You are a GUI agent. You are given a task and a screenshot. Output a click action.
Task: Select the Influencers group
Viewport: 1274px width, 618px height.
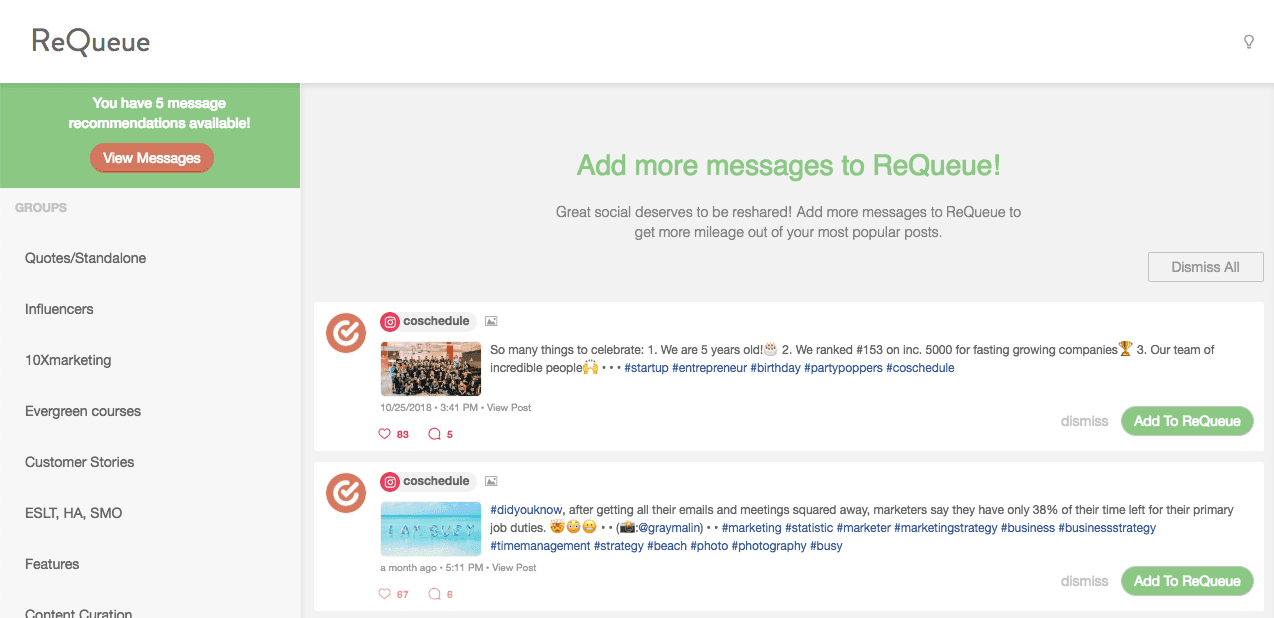coord(59,309)
